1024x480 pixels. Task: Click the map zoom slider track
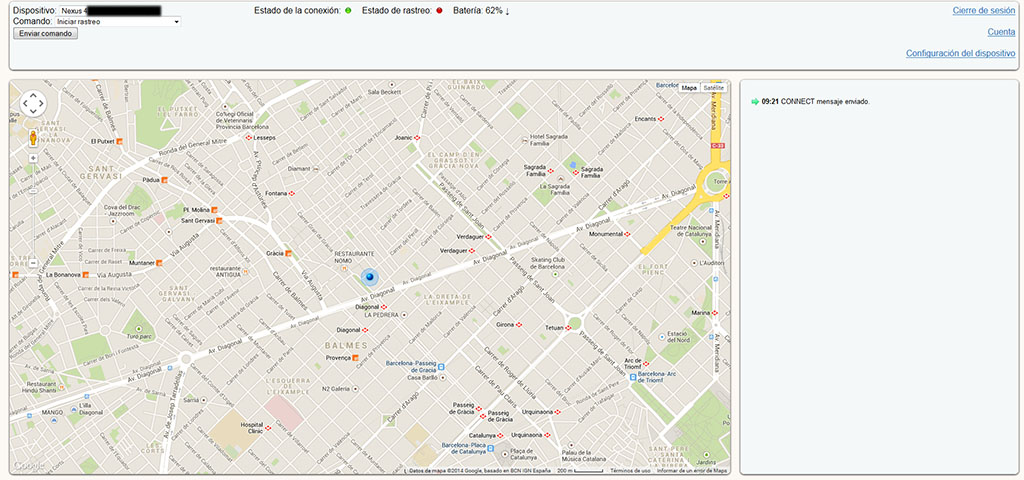[x=33, y=210]
